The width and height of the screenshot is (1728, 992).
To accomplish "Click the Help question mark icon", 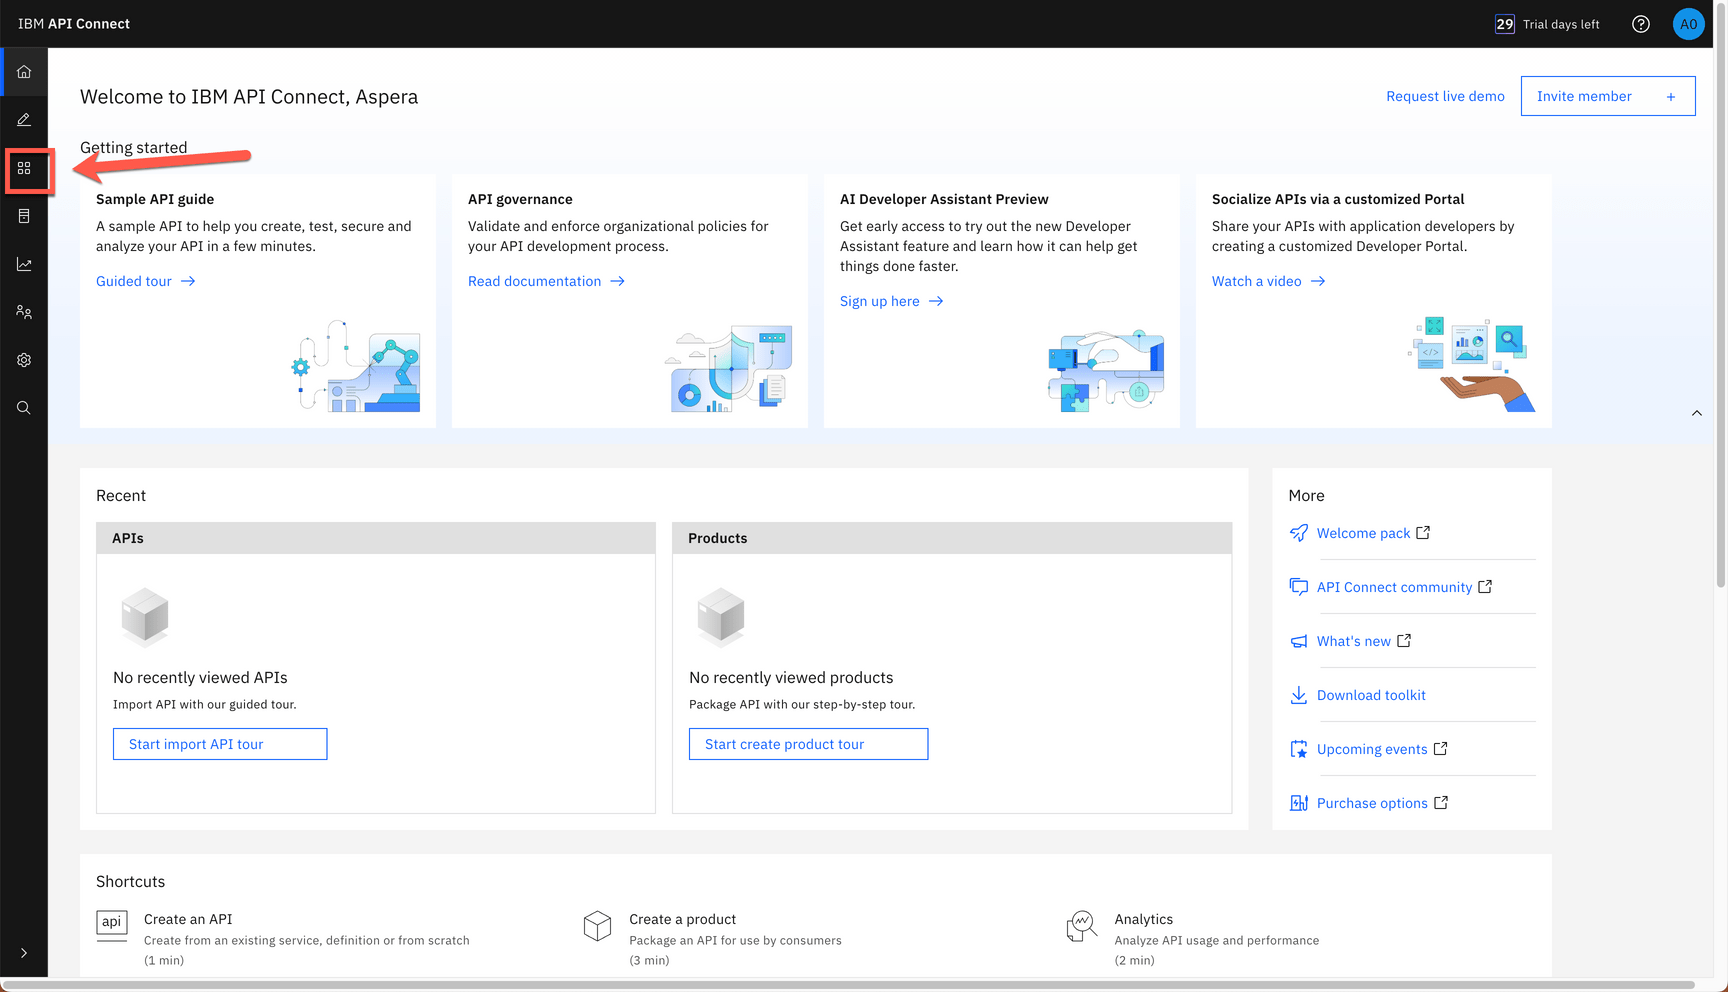I will click(1641, 24).
